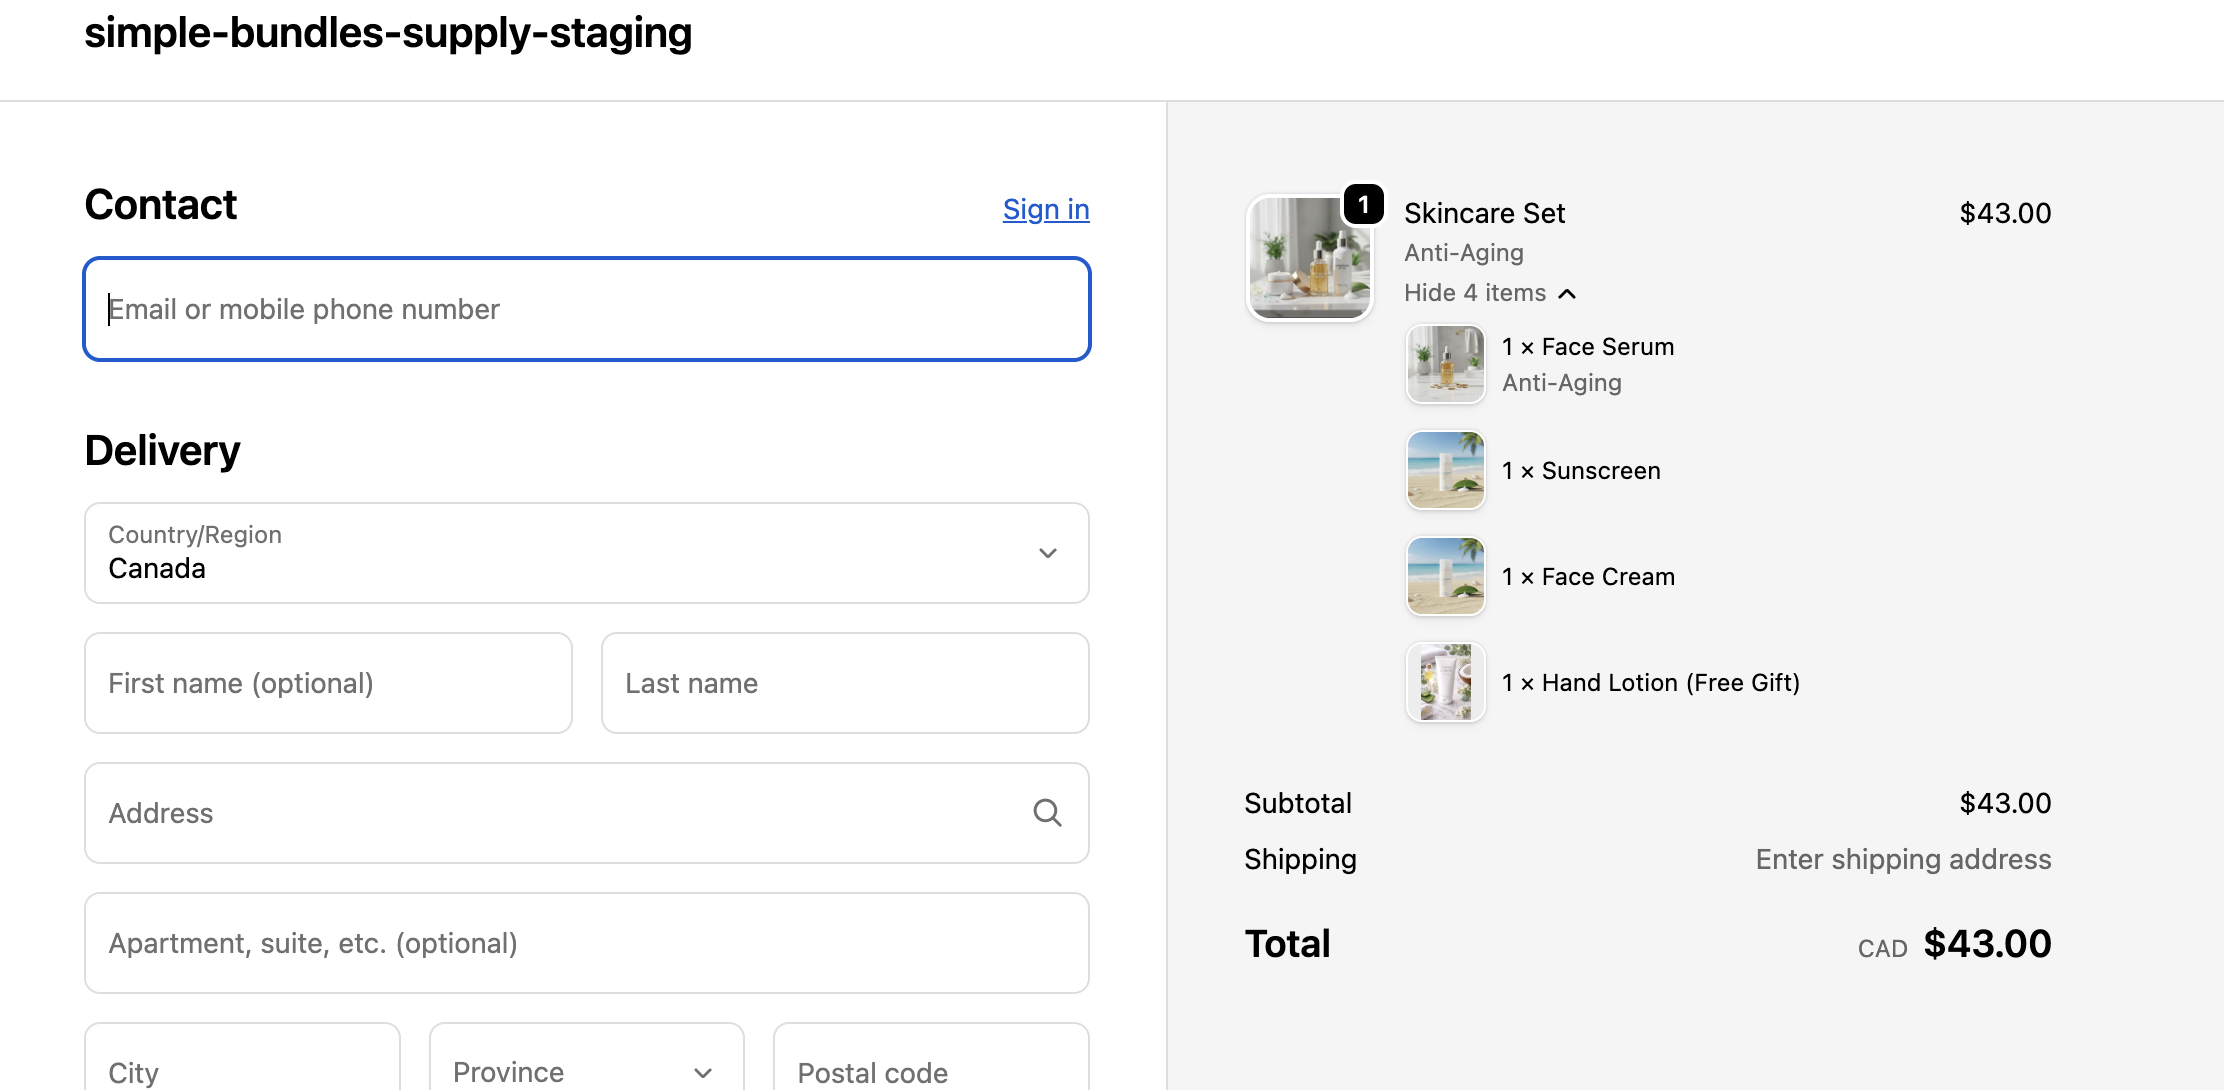
Task: Click the Postal code field
Action: coord(930,1068)
